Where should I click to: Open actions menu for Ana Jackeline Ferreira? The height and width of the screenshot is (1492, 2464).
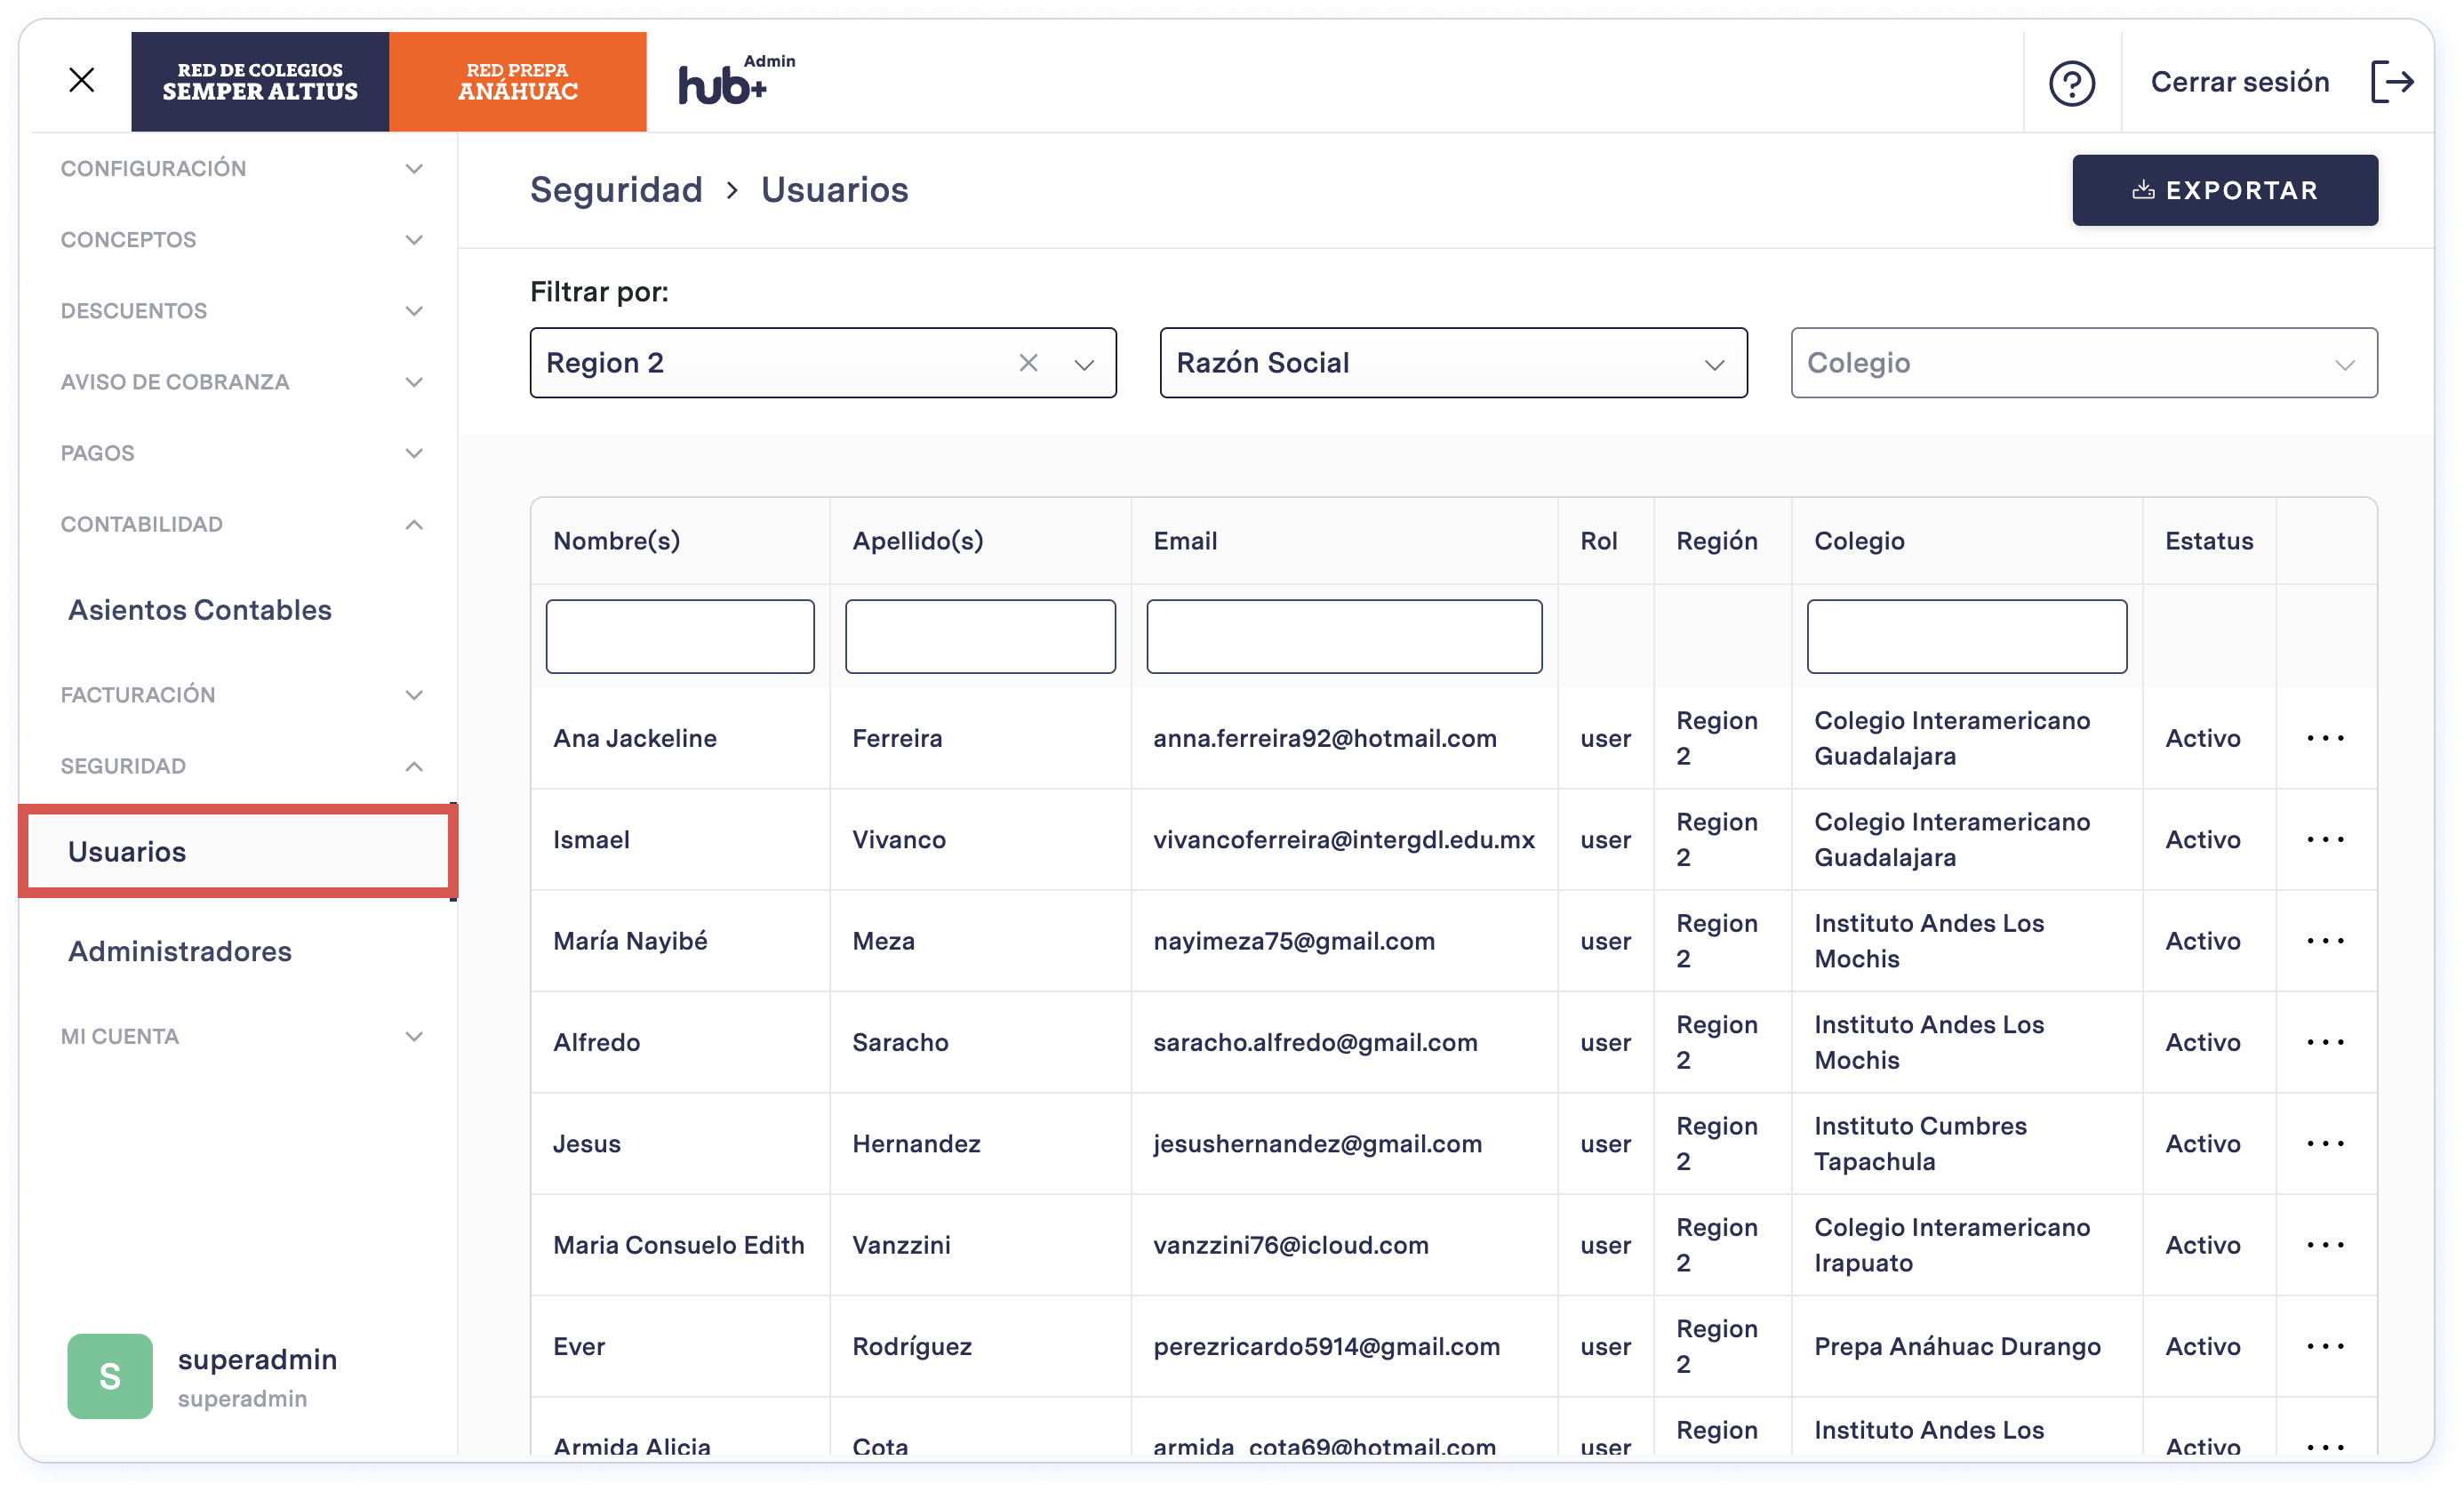point(2325,738)
